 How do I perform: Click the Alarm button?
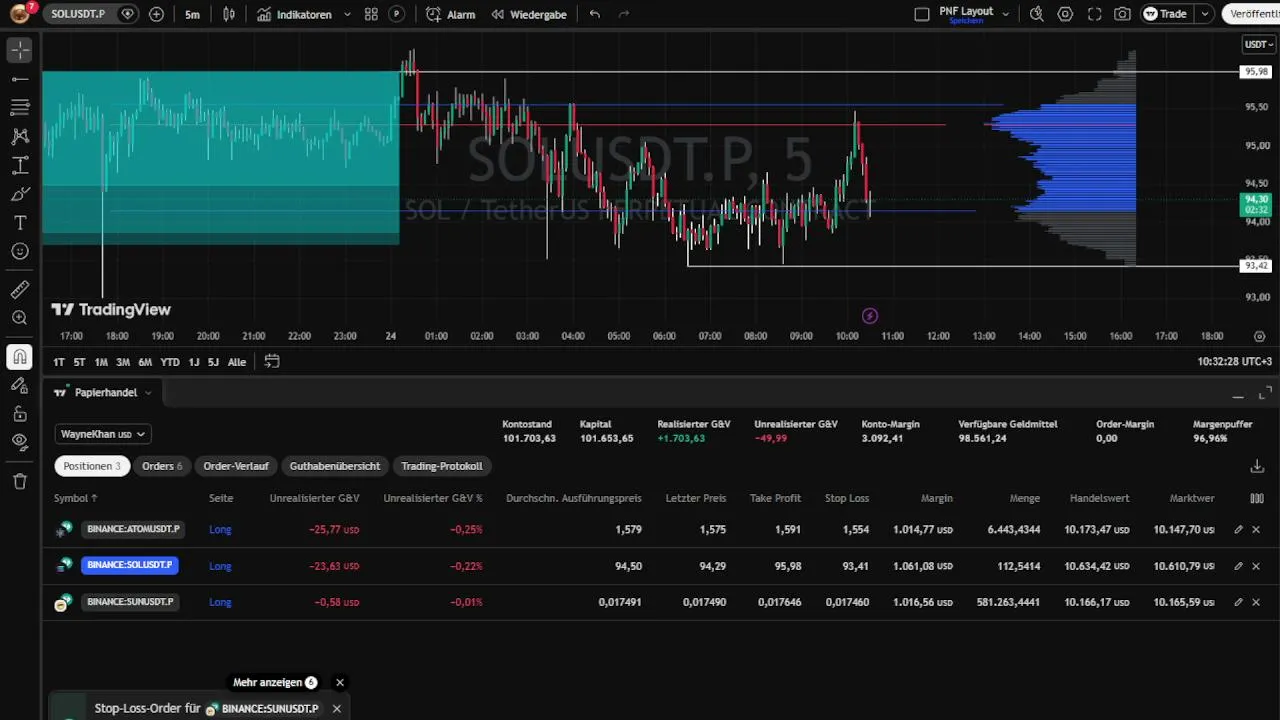(x=451, y=14)
